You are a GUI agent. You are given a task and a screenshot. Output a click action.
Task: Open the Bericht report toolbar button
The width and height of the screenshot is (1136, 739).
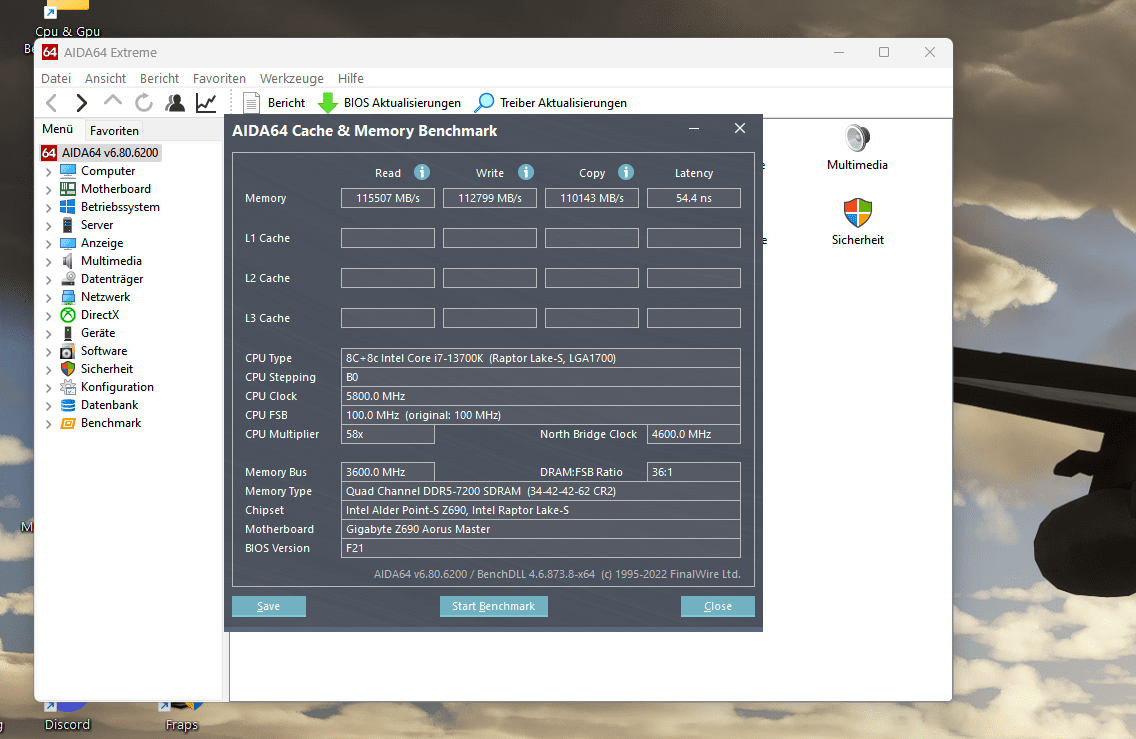click(x=275, y=103)
